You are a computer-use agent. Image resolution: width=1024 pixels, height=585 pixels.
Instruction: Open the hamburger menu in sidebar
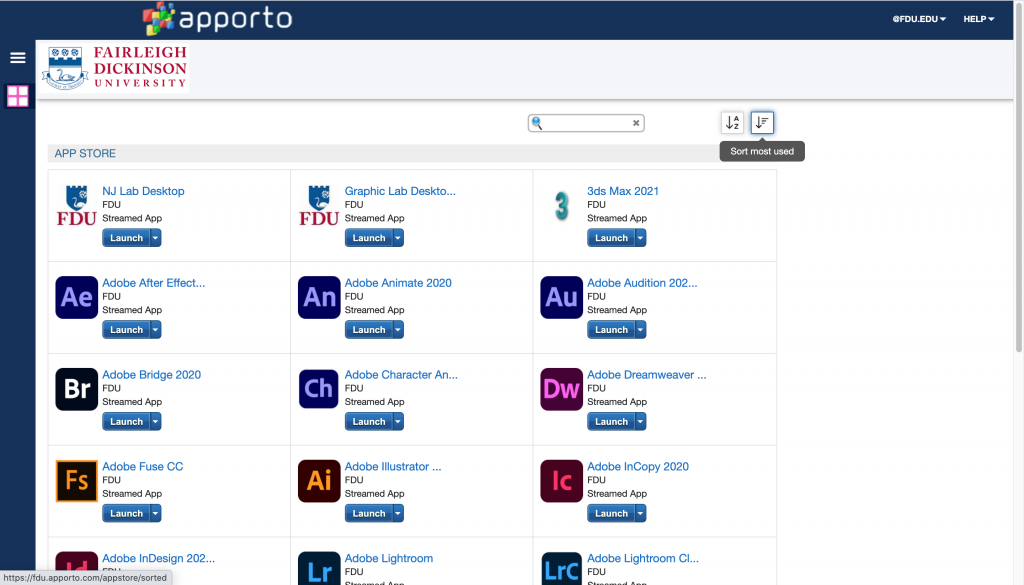18,58
